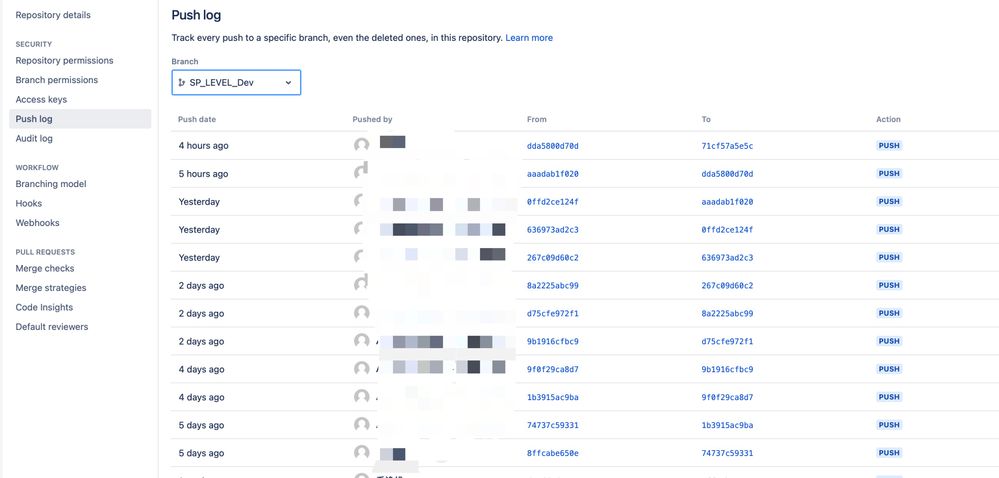Image resolution: width=999 pixels, height=478 pixels.
Task: Open Repository permissions settings
Action: (64, 61)
